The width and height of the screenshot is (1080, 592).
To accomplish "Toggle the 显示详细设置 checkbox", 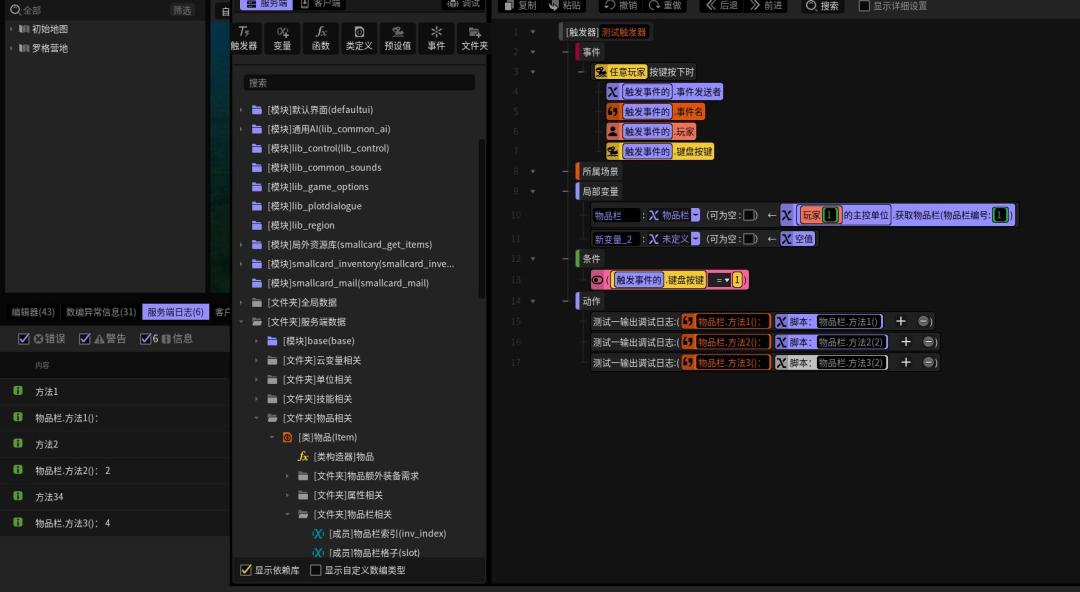I will 864,6.
